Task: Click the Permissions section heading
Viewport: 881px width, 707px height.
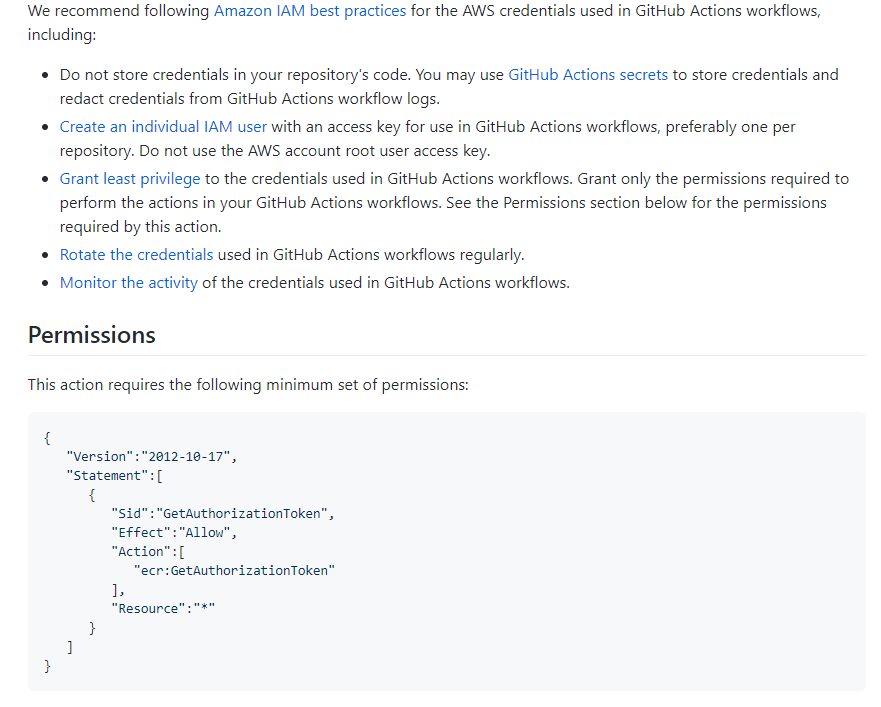Action: tap(91, 334)
